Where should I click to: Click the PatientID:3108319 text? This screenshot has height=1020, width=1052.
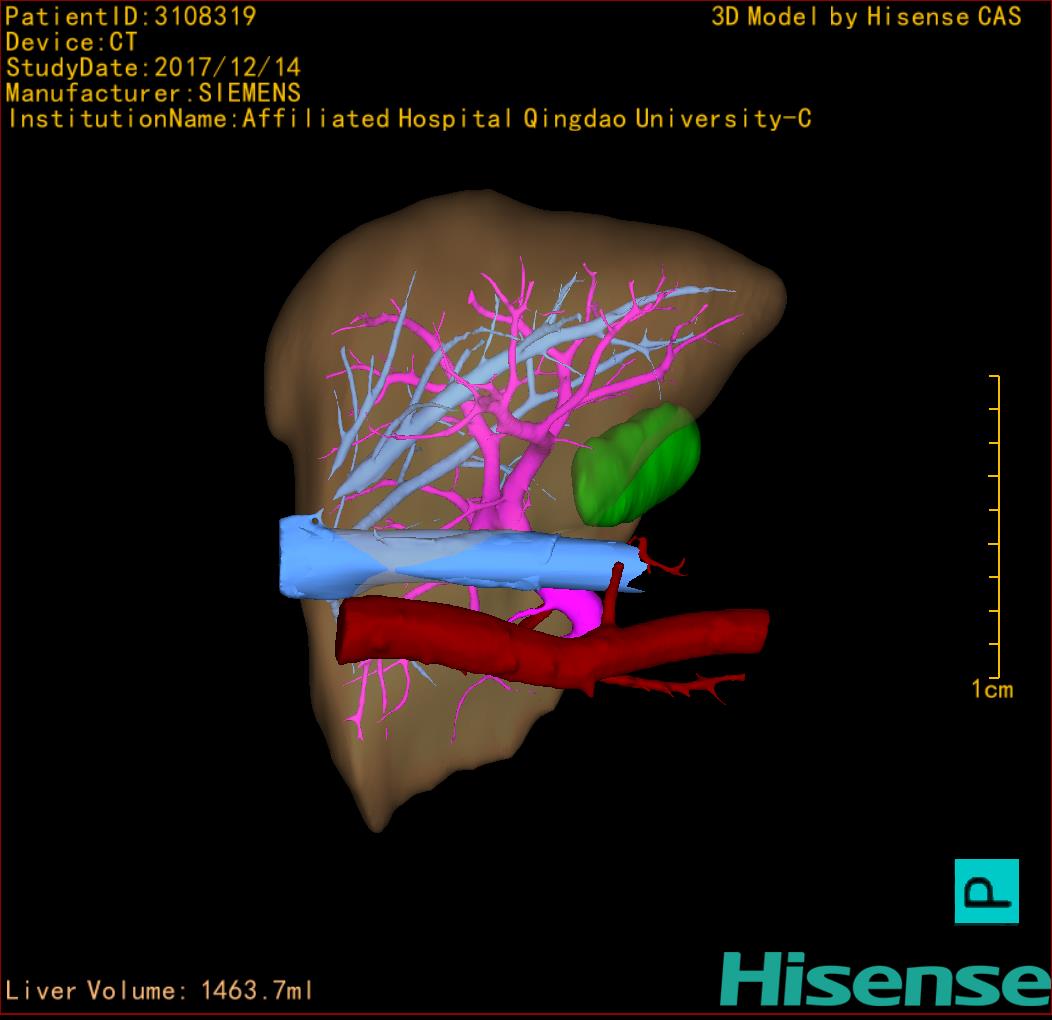[x=131, y=17]
